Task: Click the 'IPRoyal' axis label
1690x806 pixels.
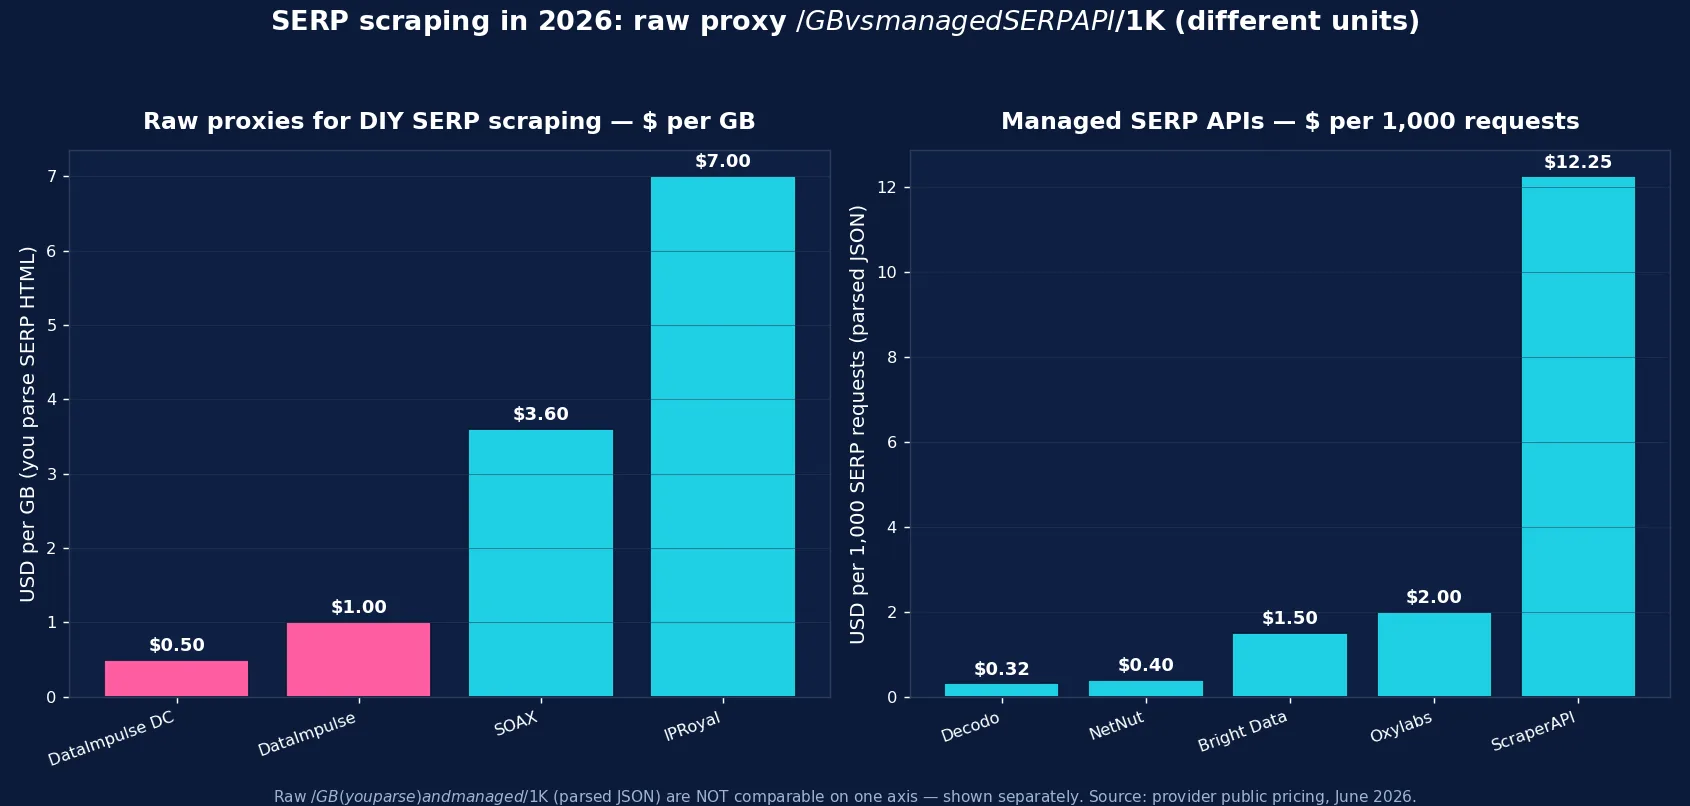Action: [x=692, y=726]
